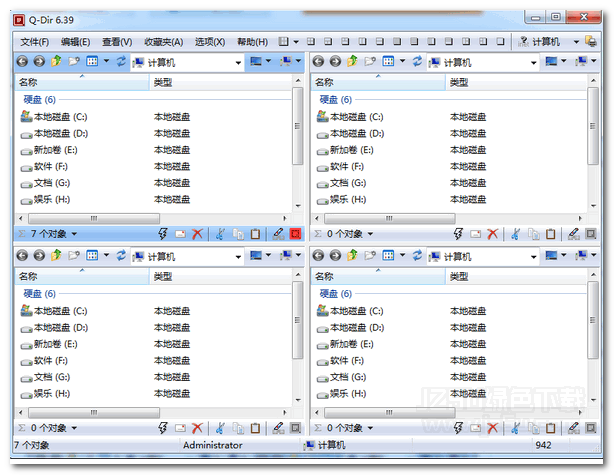Viewport: 614px width, 475px height.
Task: Click Copy icon in top-left pane
Action: (238, 234)
